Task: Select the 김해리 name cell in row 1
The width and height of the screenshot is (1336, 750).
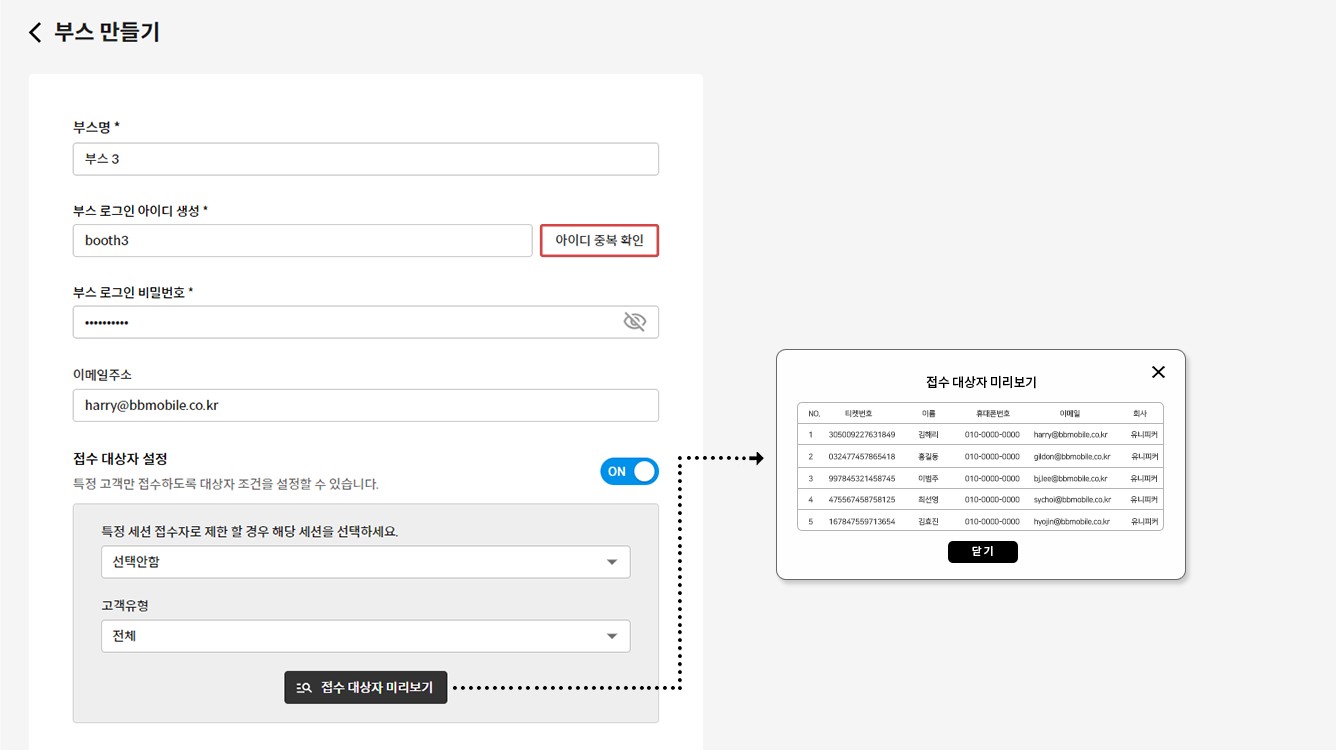Action: coord(928,435)
